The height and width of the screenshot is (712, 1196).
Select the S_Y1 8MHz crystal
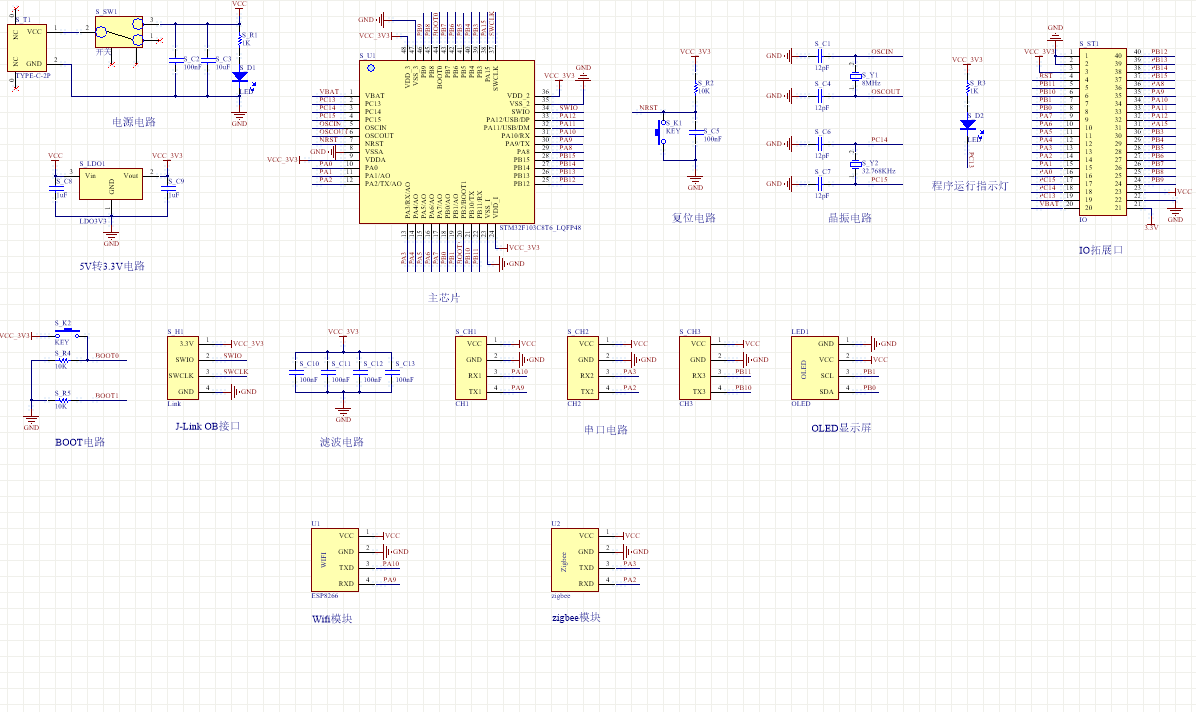[856, 76]
